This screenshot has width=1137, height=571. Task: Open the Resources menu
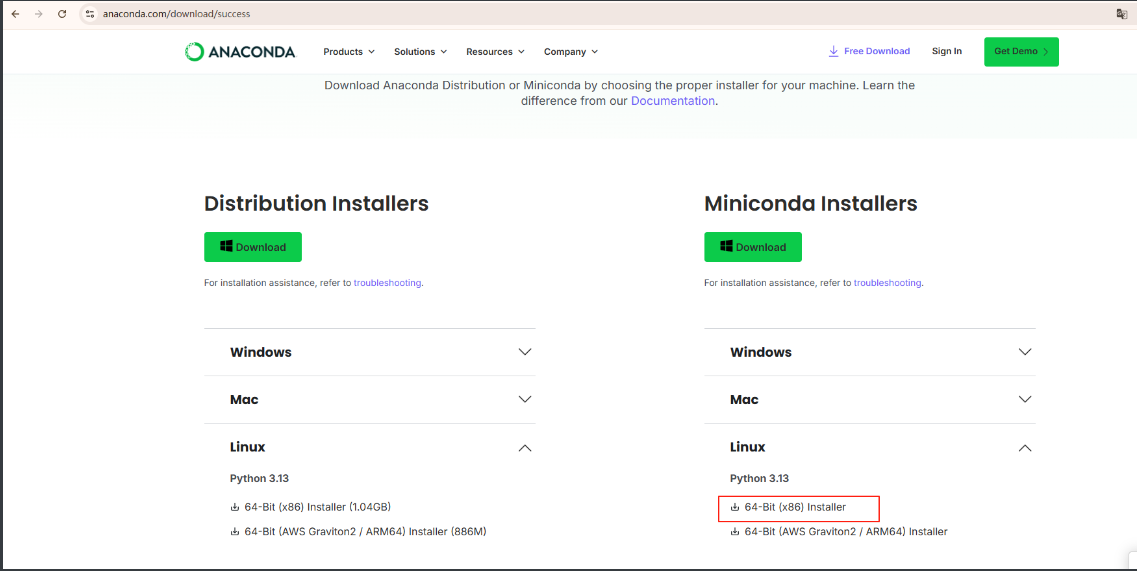pos(495,52)
